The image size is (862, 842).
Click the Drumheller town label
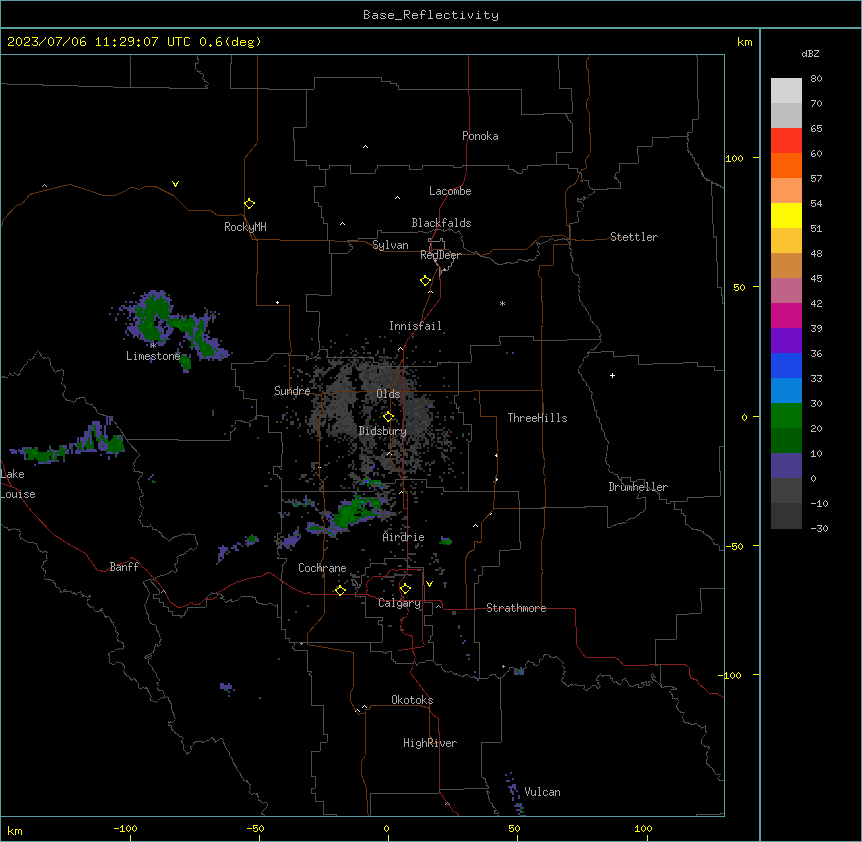point(638,487)
